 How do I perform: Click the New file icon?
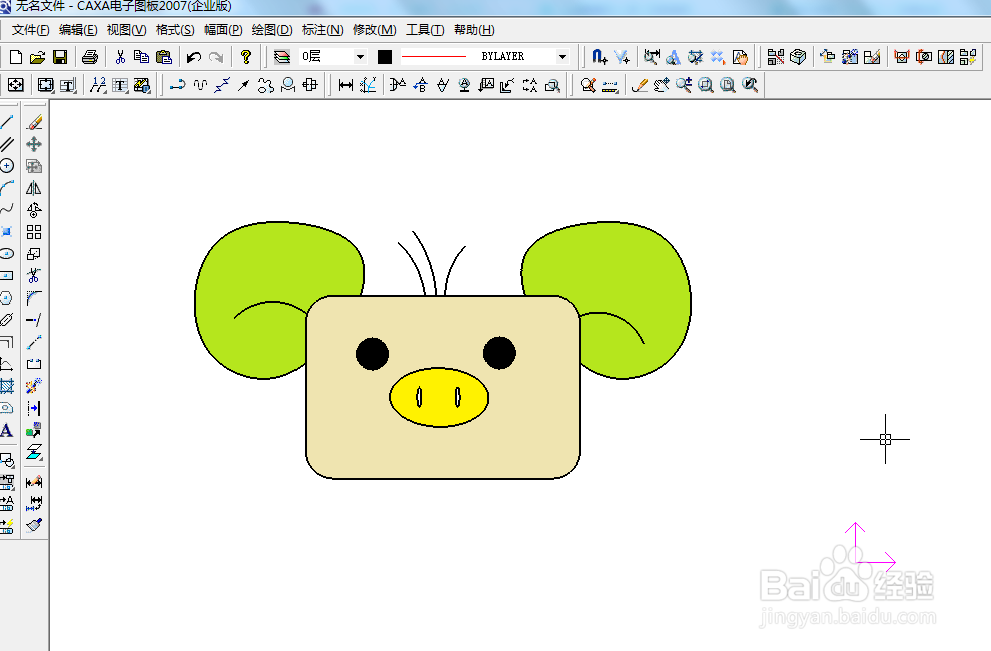pyautogui.click(x=16, y=57)
